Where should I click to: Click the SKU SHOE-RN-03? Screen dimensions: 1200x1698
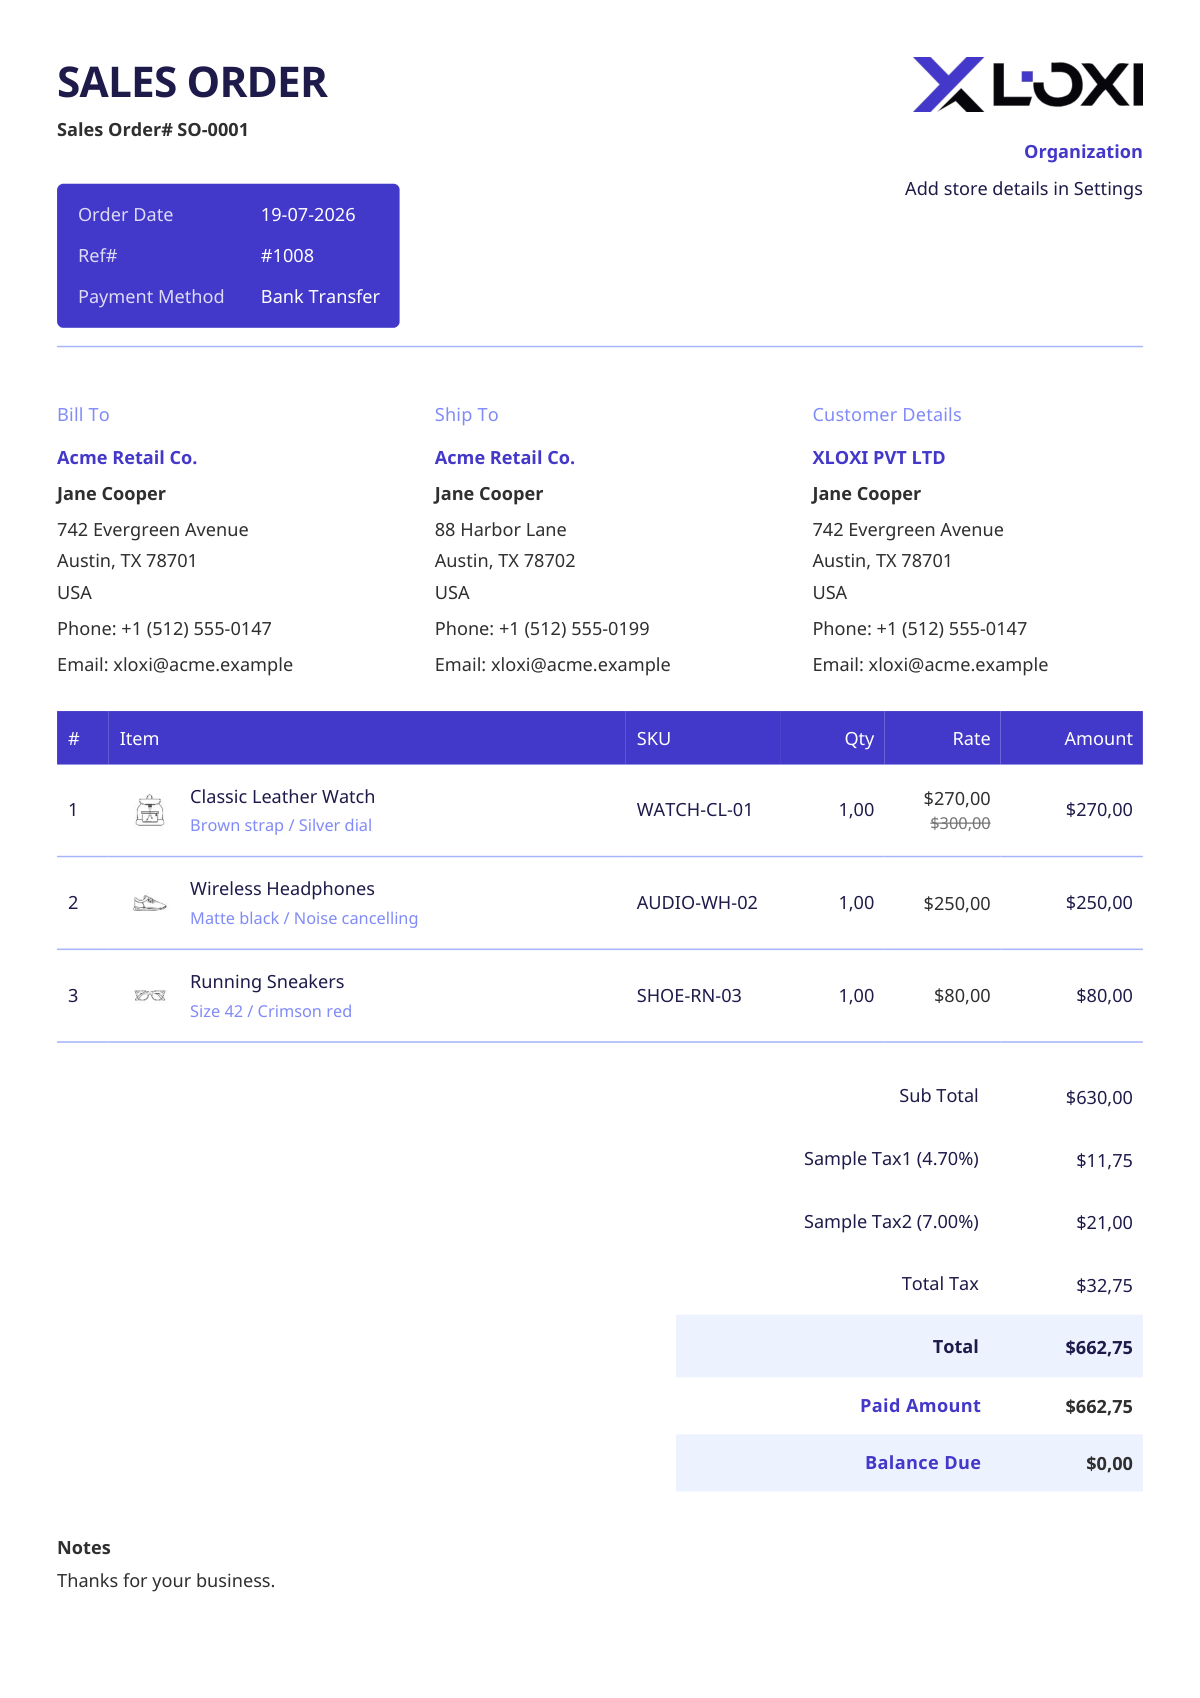click(689, 995)
